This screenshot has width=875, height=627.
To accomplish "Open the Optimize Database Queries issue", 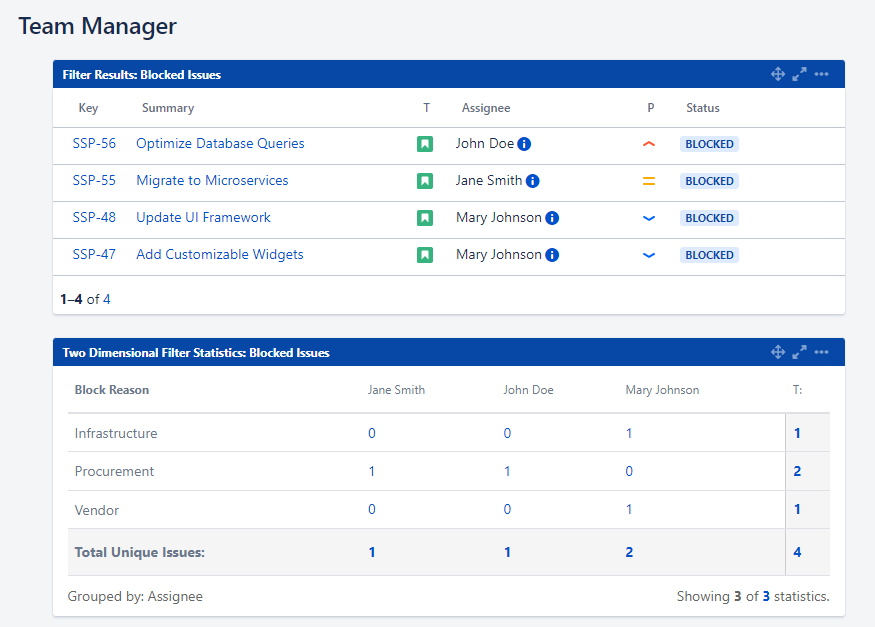I will [x=220, y=144].
